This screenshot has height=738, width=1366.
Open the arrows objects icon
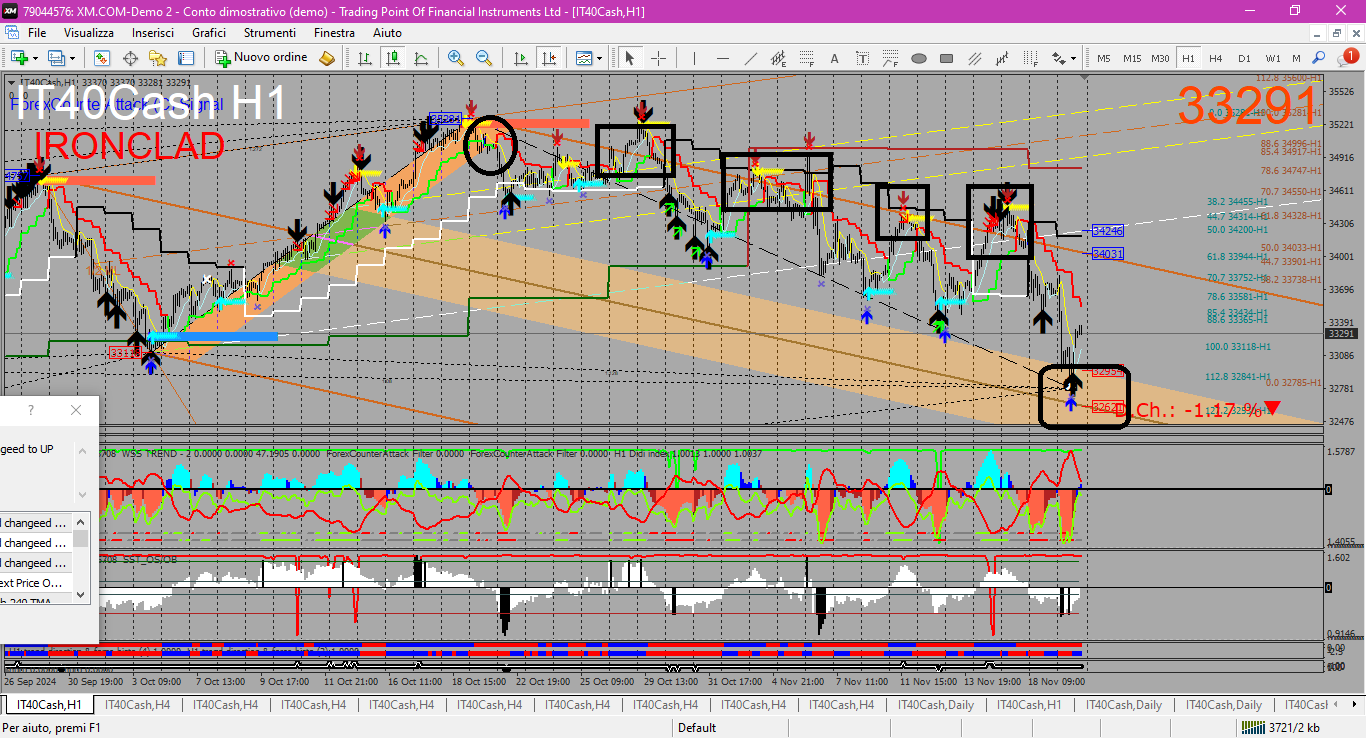point(1060,58)
